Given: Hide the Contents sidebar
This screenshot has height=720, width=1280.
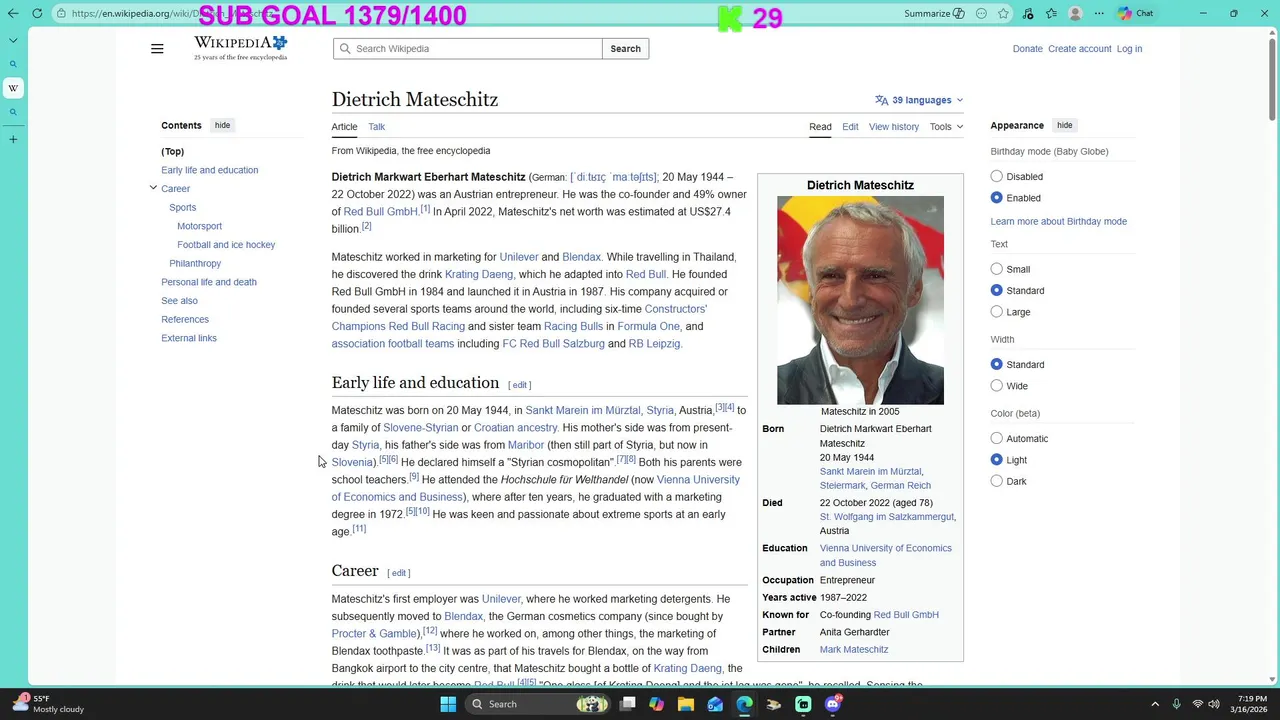Looking at the screenshot, I should pos(222,125).
